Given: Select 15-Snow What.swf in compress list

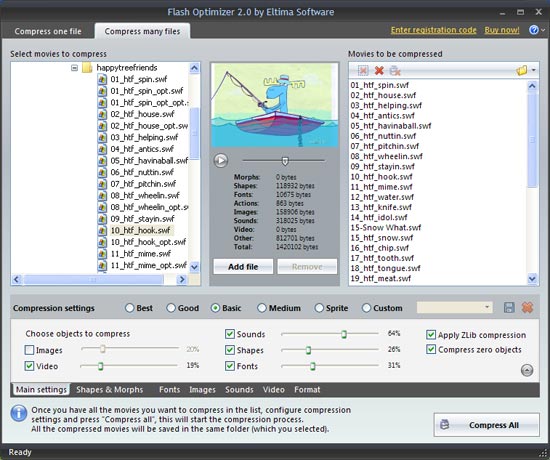Looking at the screenshot, I should pos(386,227).
